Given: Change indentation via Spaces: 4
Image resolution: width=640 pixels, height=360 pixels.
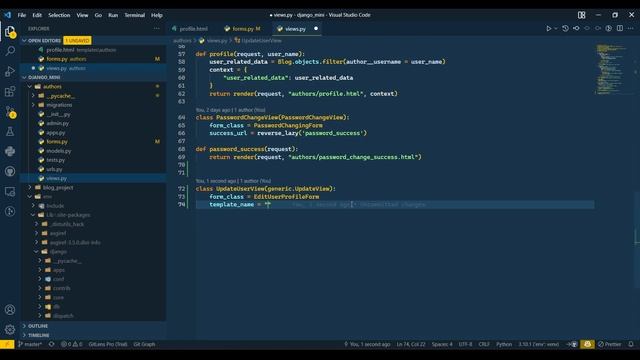Looking at the screenshot, I should point(442,344).
